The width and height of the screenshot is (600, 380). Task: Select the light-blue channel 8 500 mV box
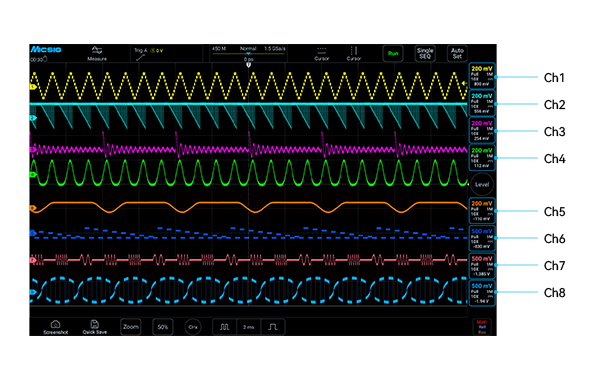coord(482,293)
